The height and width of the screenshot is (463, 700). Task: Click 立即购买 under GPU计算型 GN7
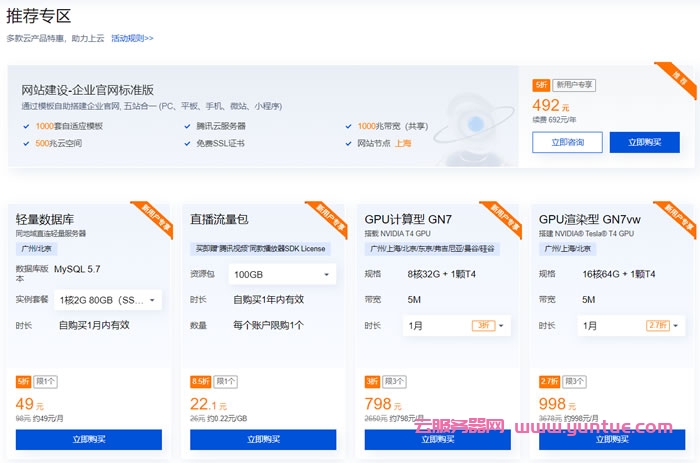click(x=437, y=439)
